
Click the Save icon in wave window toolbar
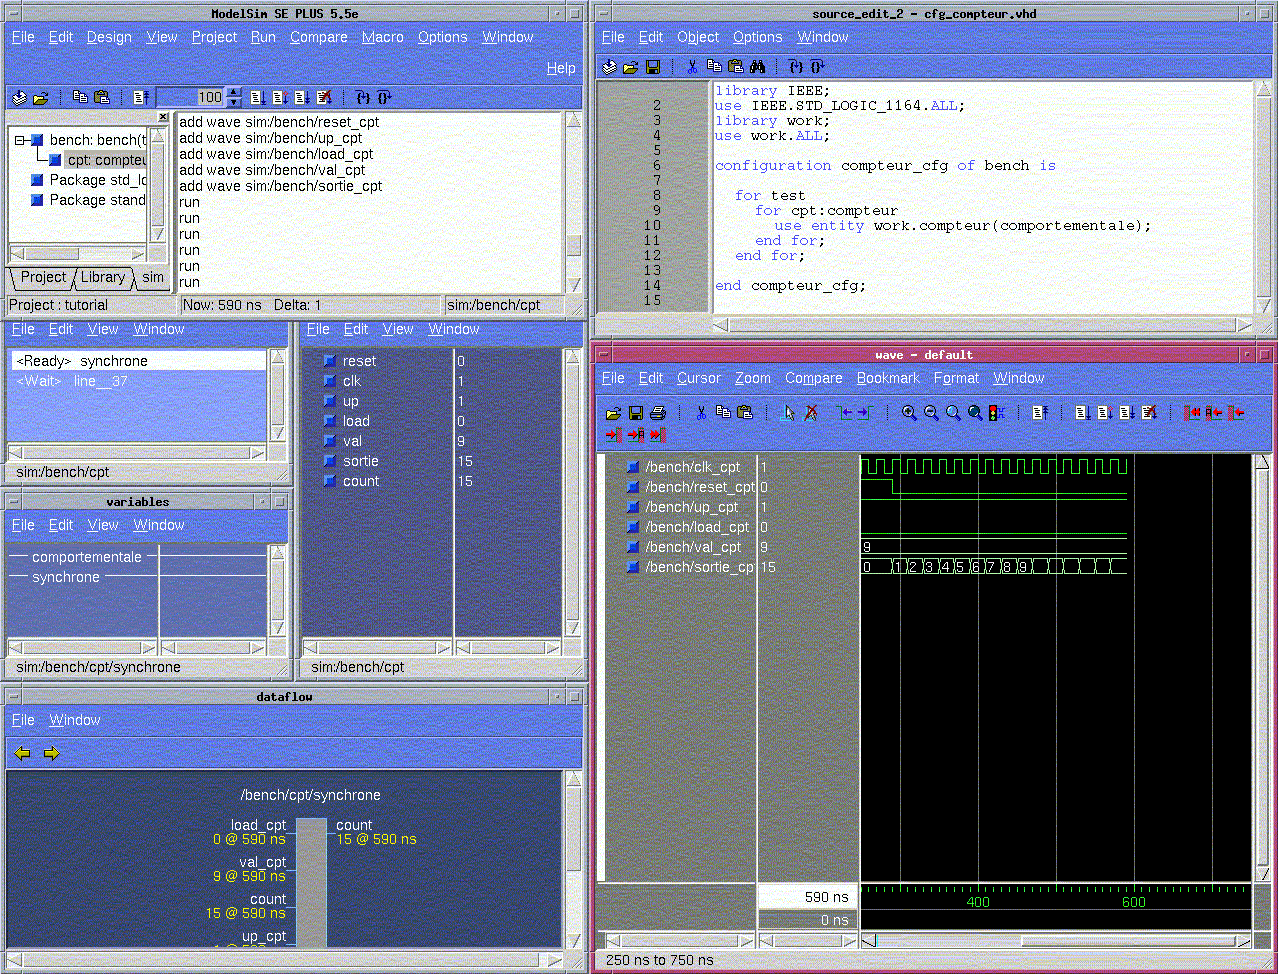point(636,412)
